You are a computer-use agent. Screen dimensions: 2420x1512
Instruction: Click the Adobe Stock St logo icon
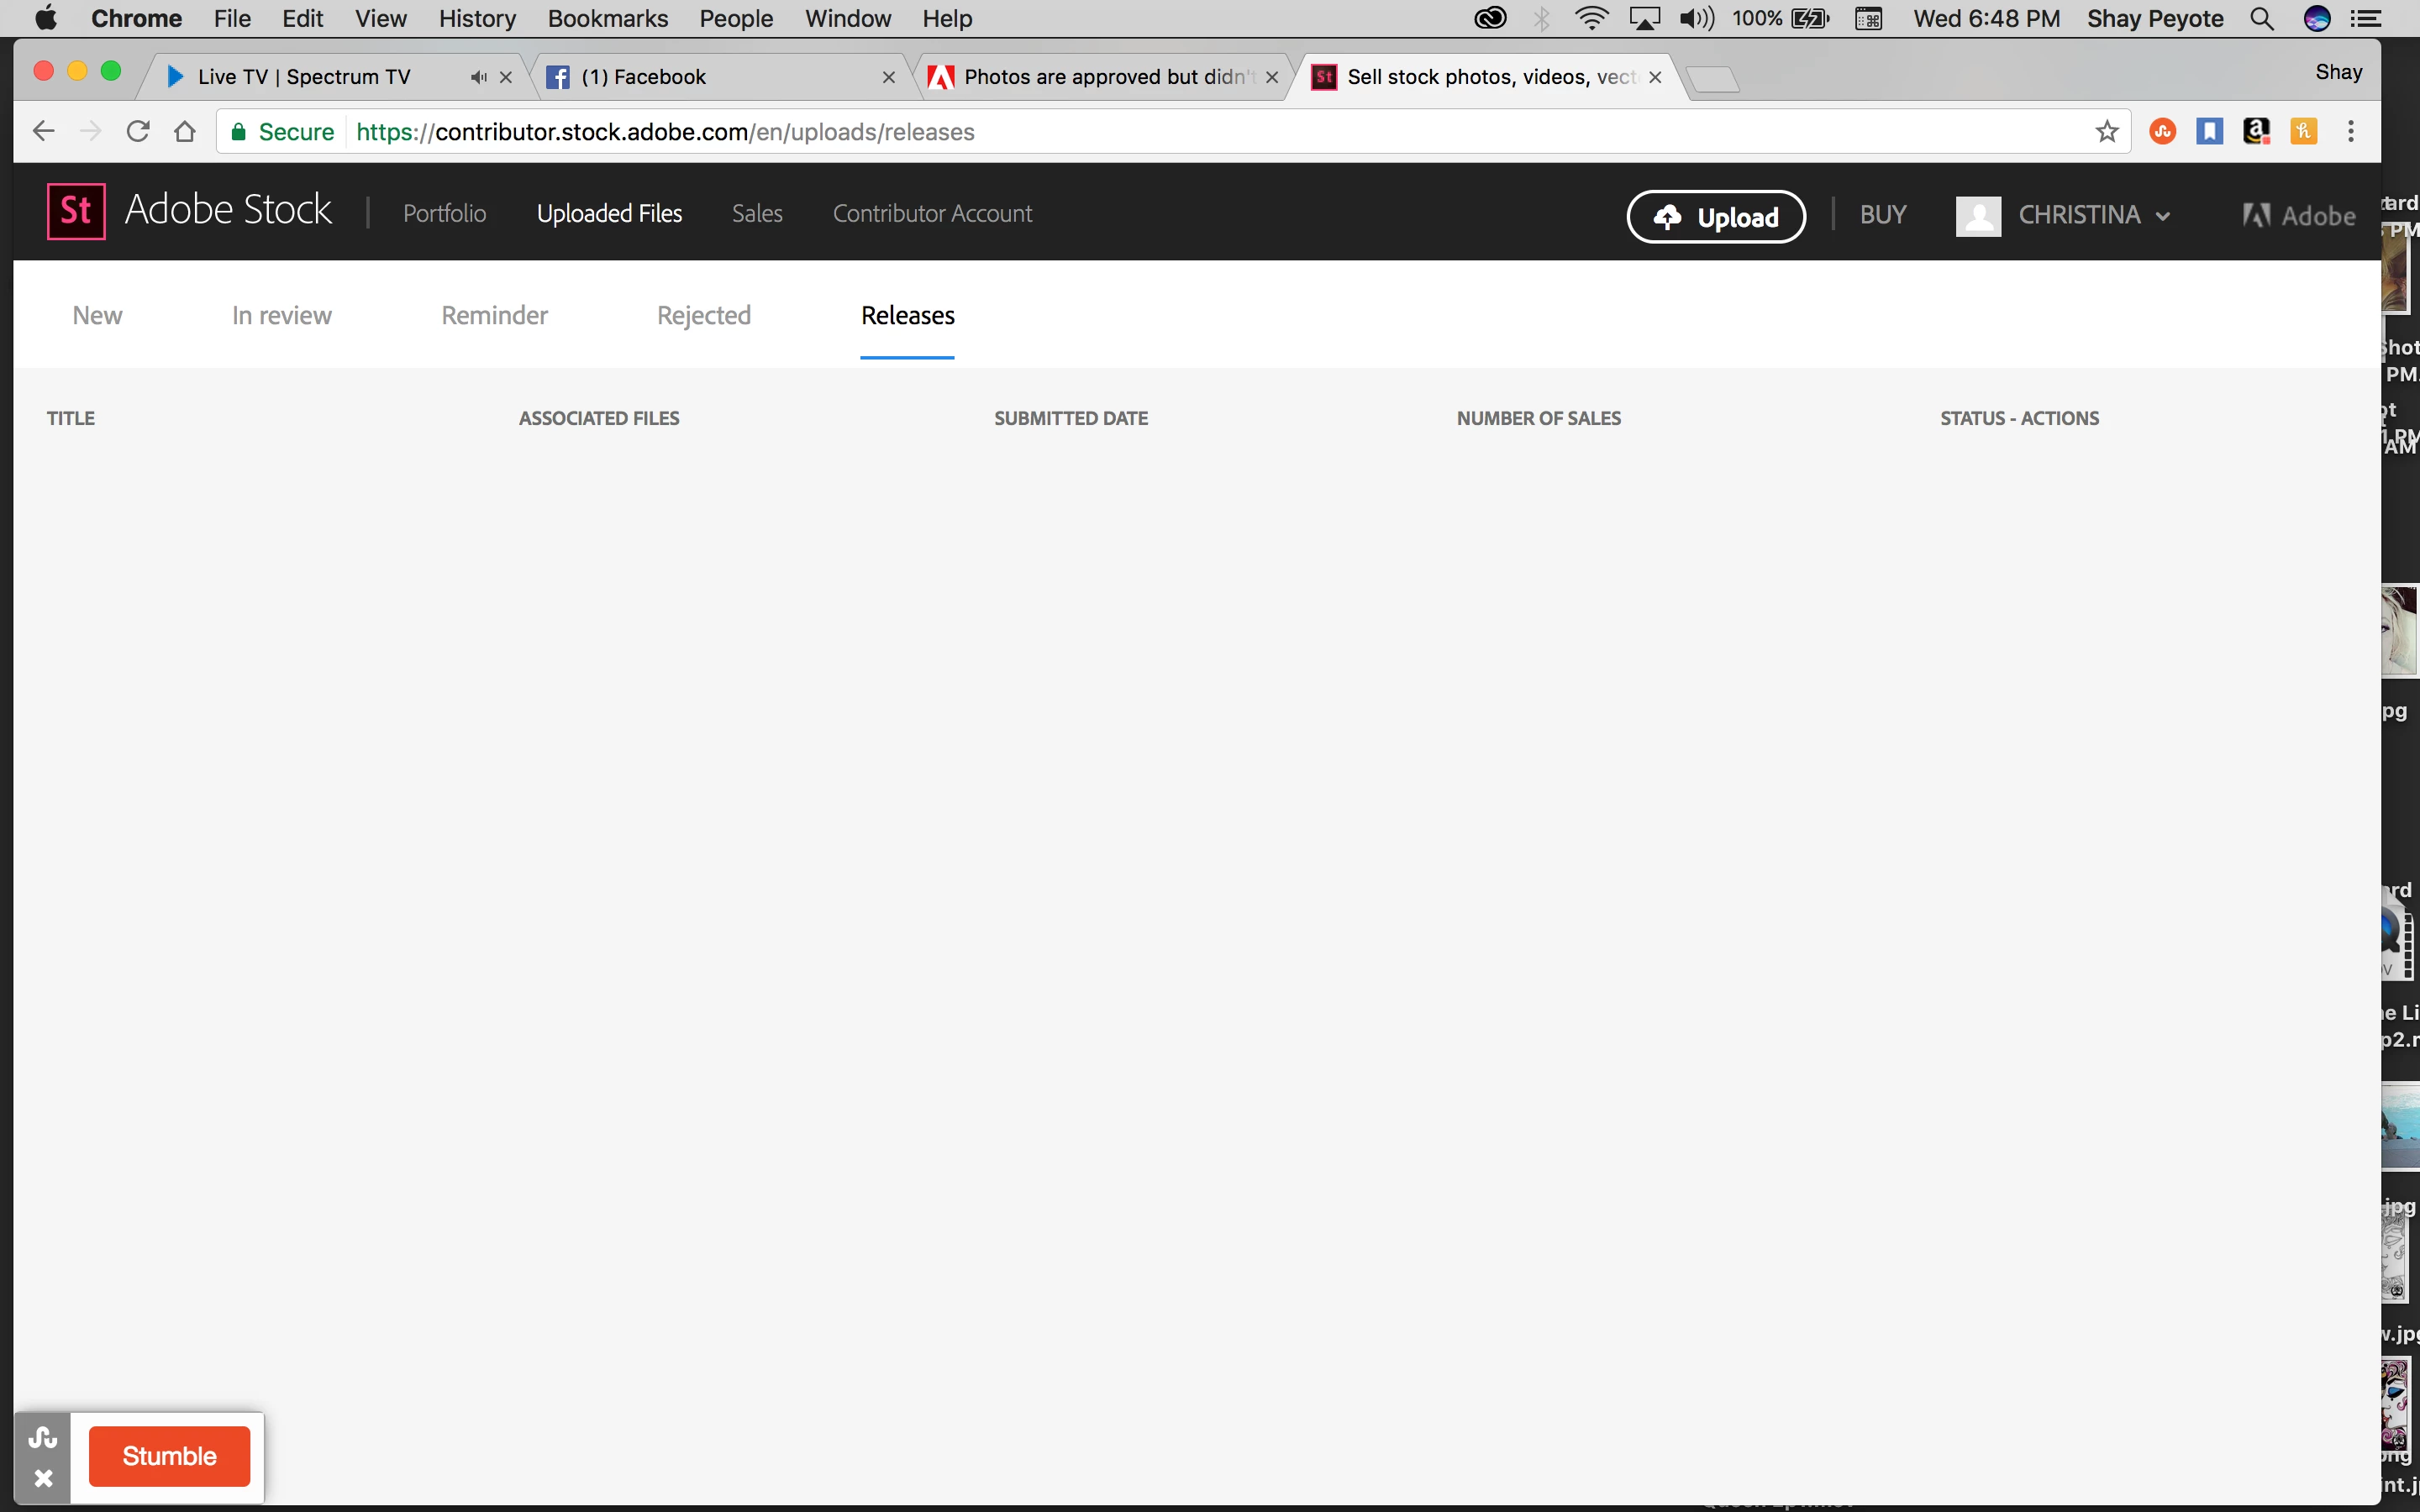coord(76,211)
